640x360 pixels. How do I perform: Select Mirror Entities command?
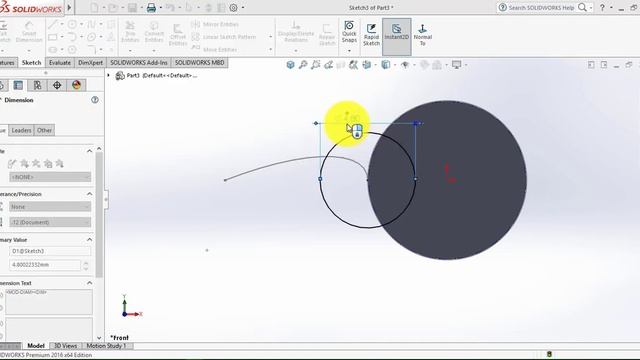[215, 24]
